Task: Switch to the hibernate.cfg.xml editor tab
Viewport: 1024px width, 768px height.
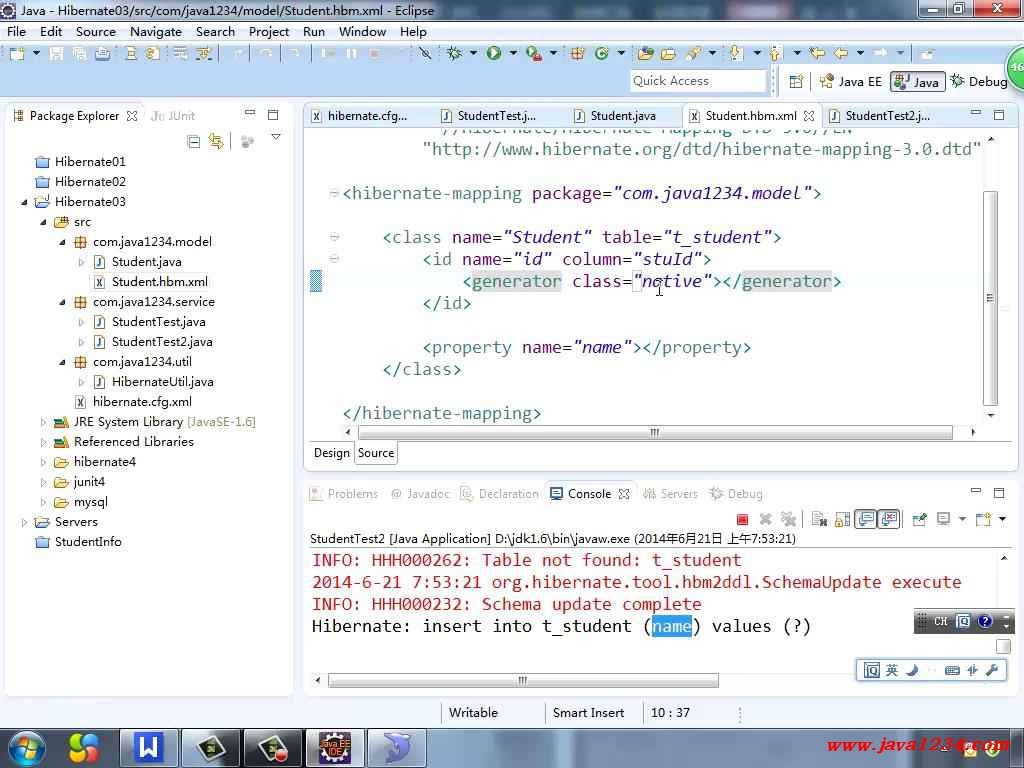Action: click(360, 116)
